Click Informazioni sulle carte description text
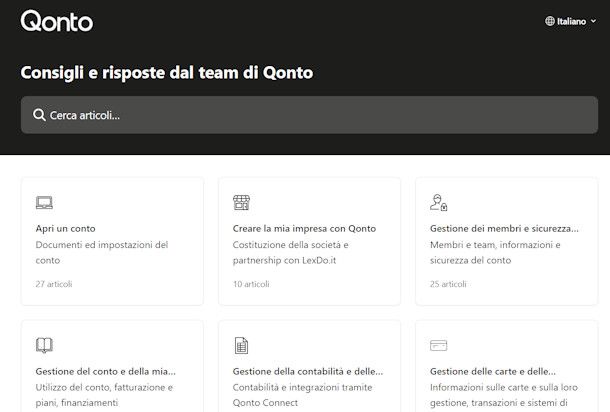 504,395
